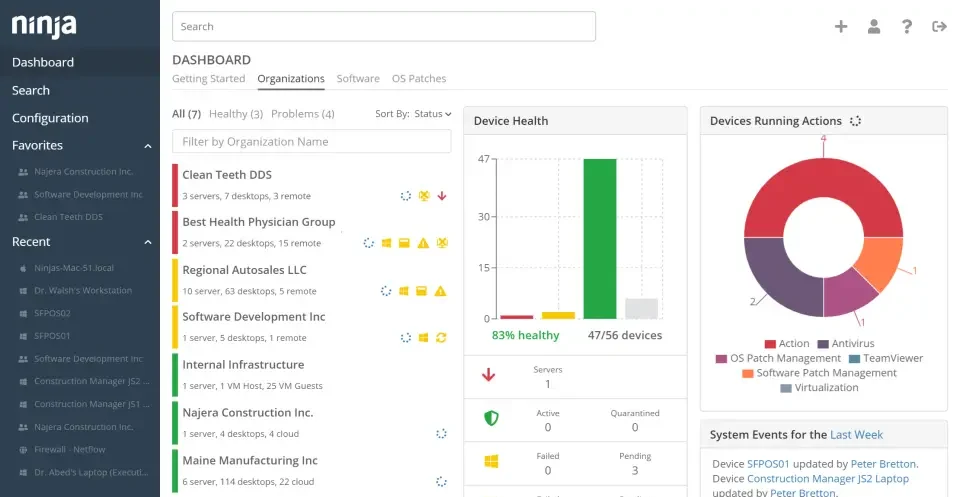Click the orange Software Patch Management legend swatch
The width and height of the screenshot is (960, 497).
748,373
